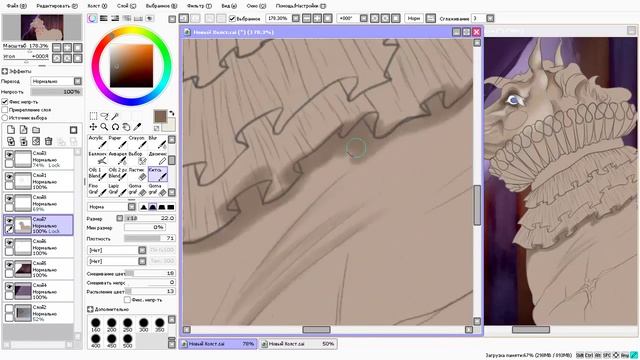
Task: Select the lasso selection tool
Action: click(104, 116)
